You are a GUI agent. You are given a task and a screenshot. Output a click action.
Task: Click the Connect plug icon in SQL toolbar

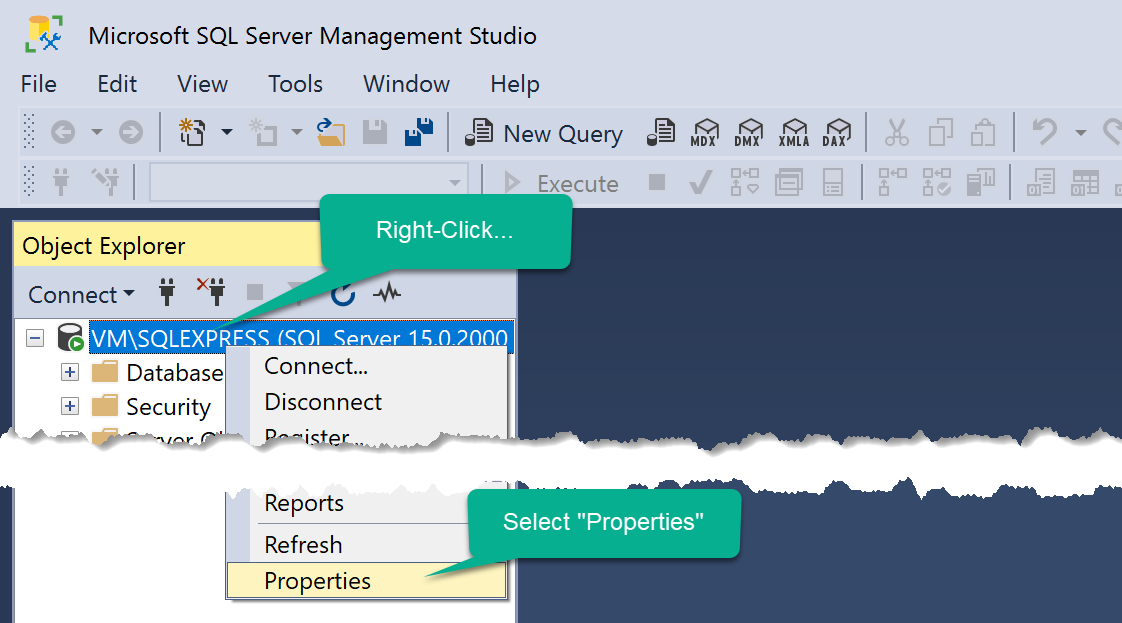coord(62,182)
